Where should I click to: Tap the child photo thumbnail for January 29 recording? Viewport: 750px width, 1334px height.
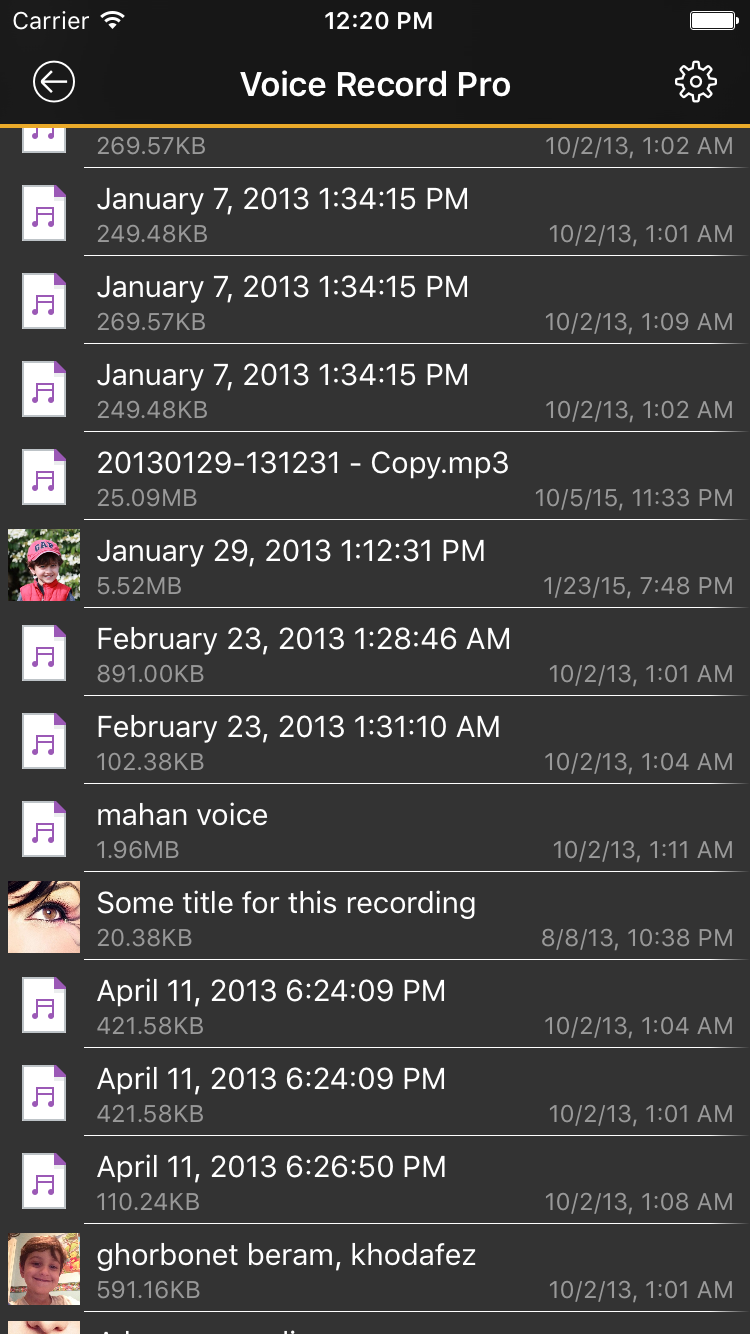pyautogui.click(x=44, y=565)
